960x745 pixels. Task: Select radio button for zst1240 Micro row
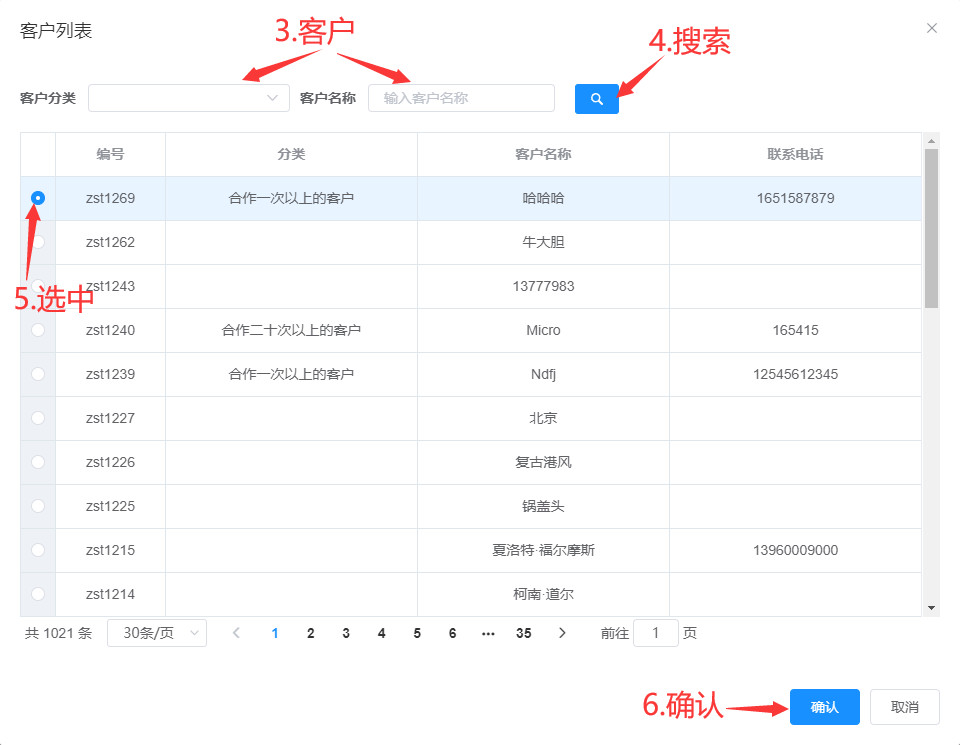(x=38, y=330)
